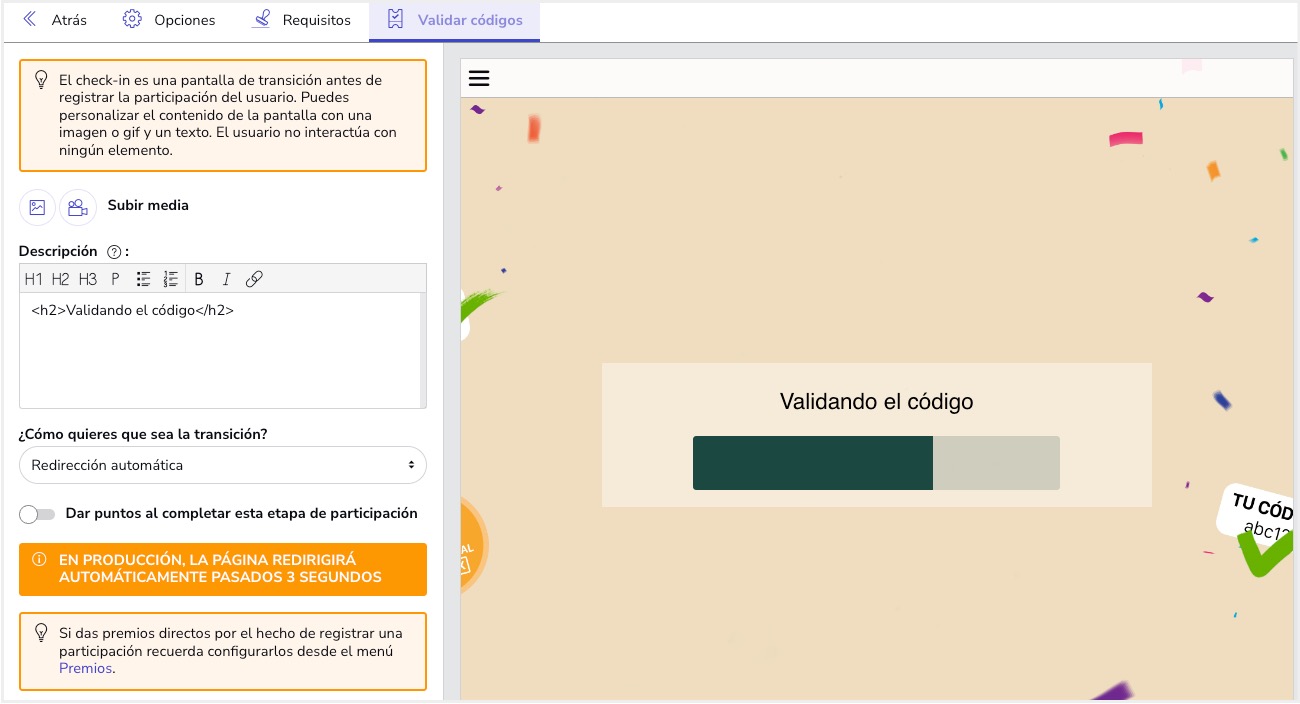Click the Descripción help question icon

[x=113, y=252]
